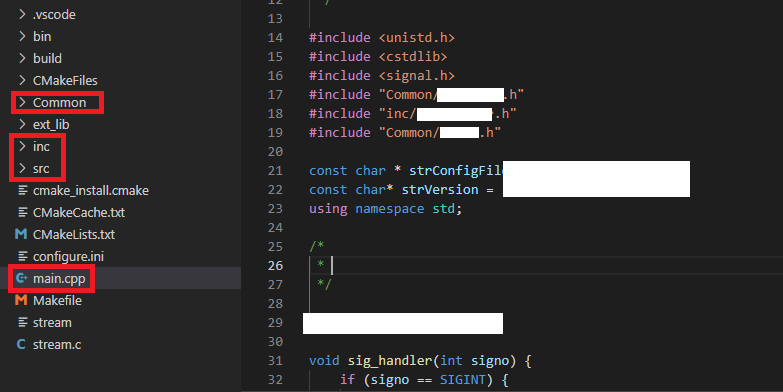Click the 'void' keyword on line 31
The height and width of the screenshot is (392, 783).
(x=324, y=361)
